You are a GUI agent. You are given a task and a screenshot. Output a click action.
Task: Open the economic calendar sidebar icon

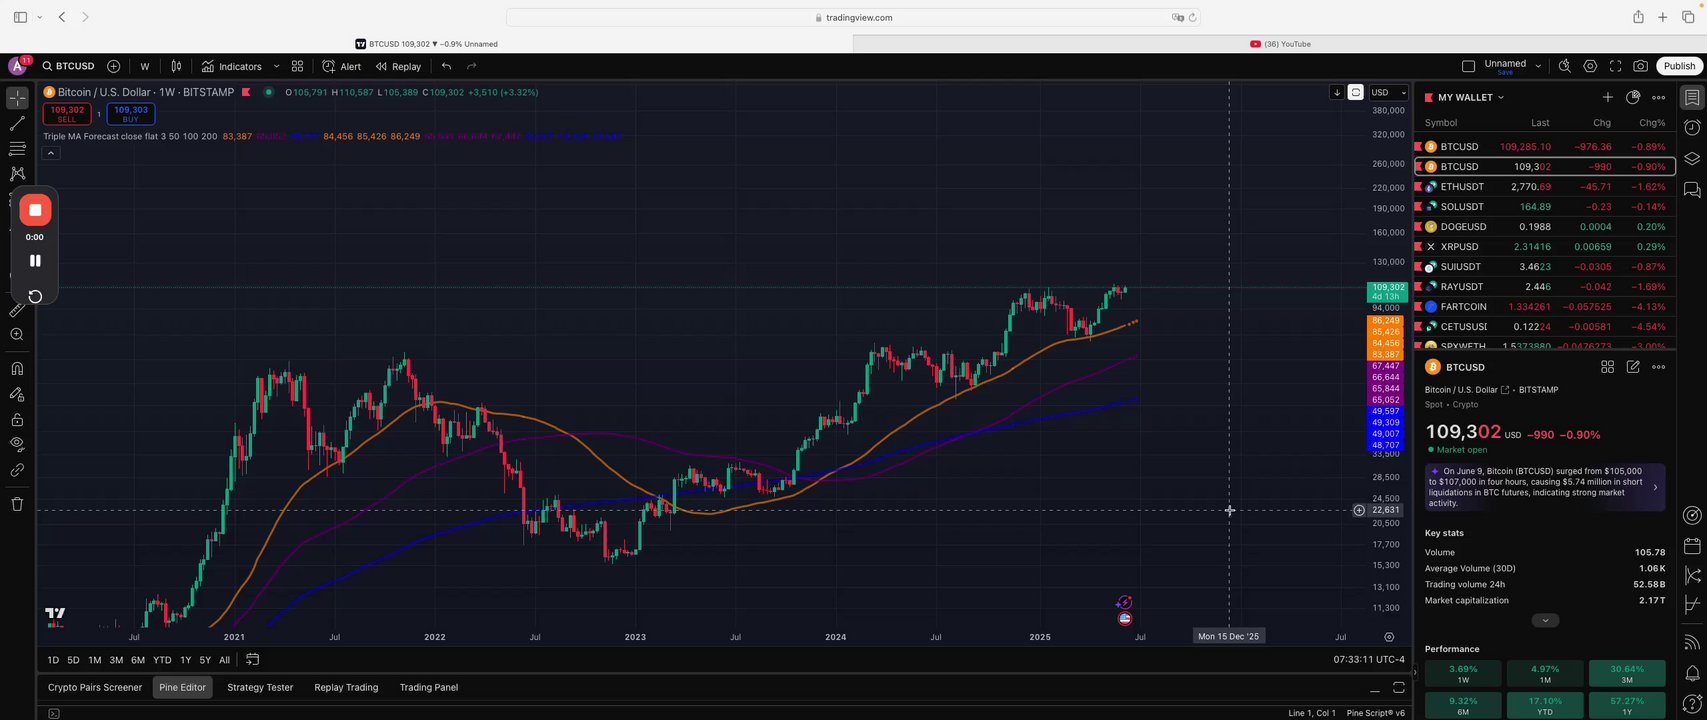coord(1691,546)
